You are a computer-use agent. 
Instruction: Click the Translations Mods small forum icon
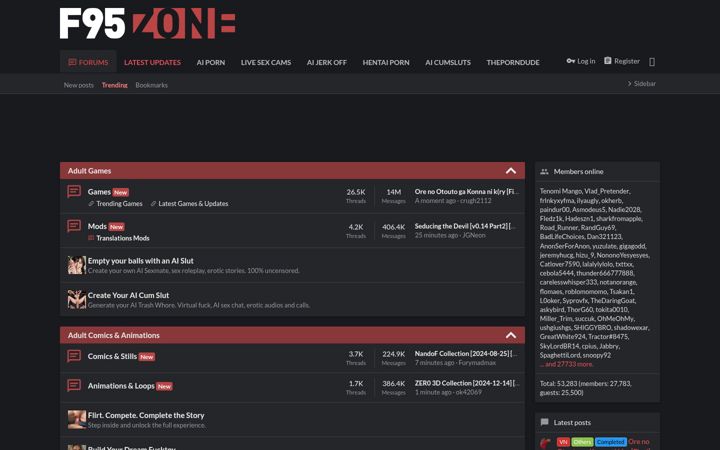coord(91,238)
